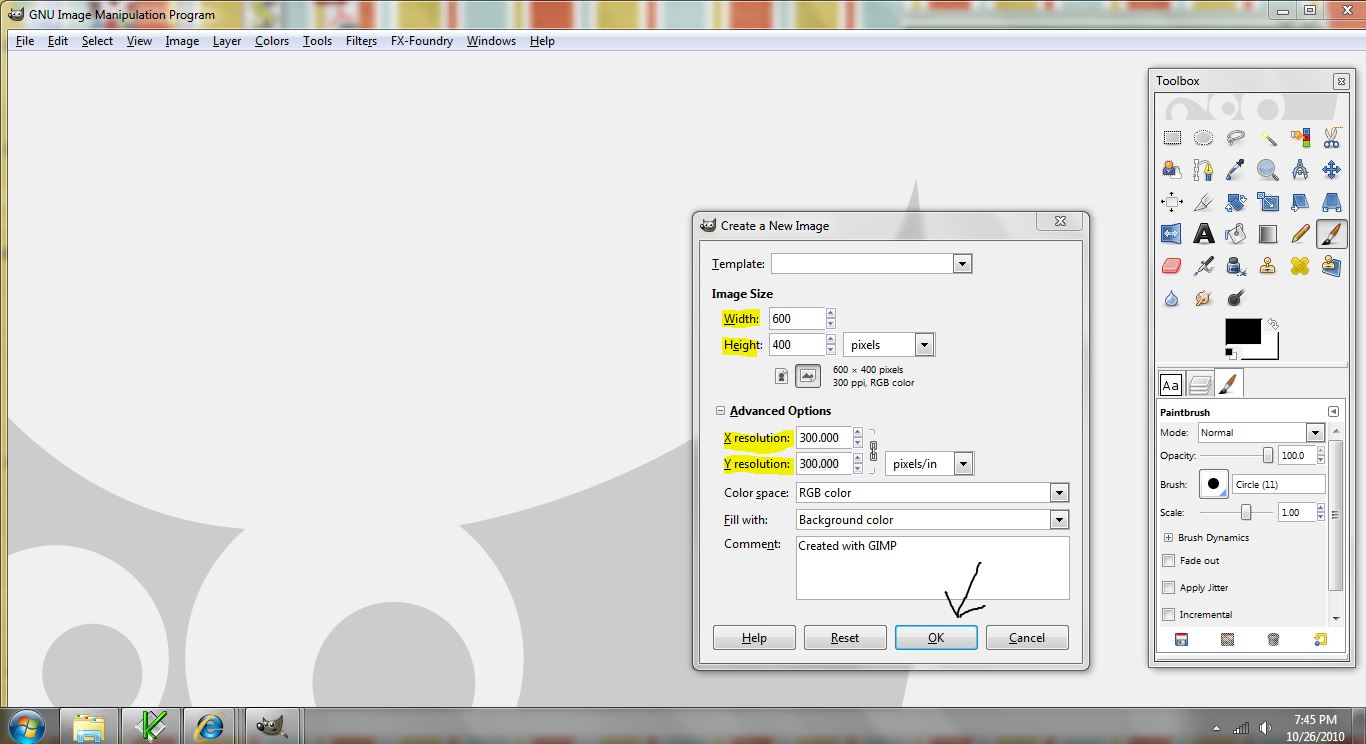Select the Alignment tool
Viewport: 1366px width, 744px height.
(1172, 202)
